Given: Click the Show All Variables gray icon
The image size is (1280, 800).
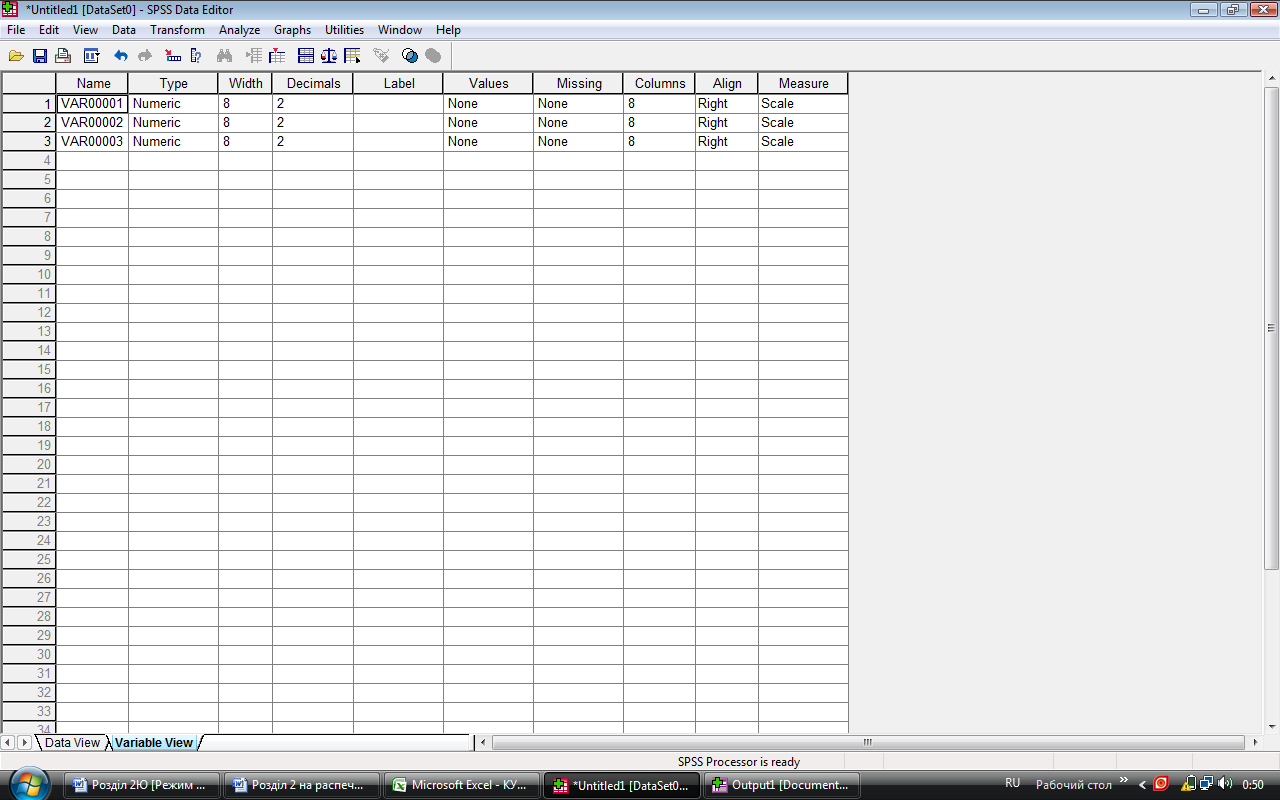Looking at the screenshot, I should [x=433, y=56].
